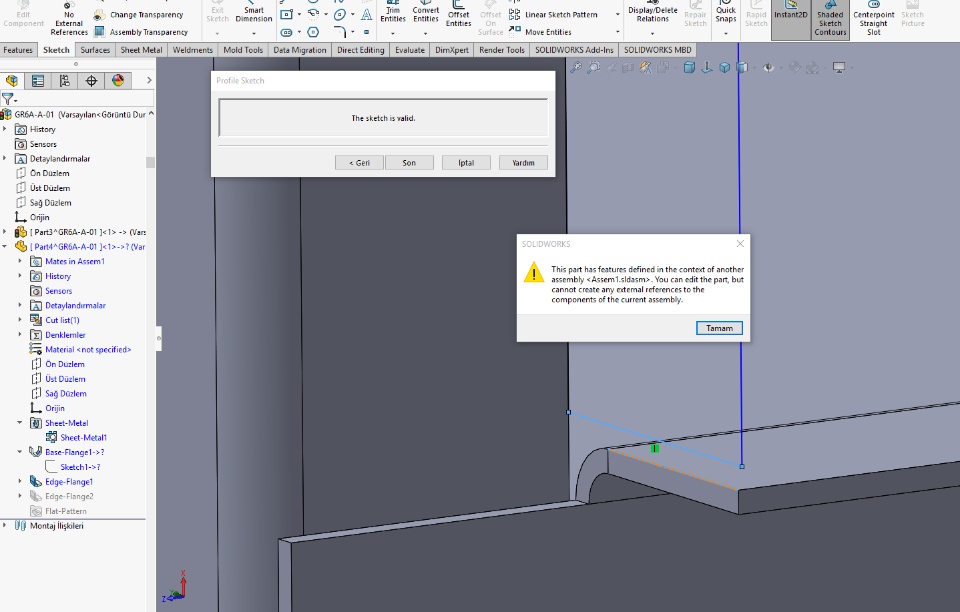Open the Smart Dimension dropdown arrow
Image resolution: width=960 pixels, height=612 pixels.
pos(253,33)
